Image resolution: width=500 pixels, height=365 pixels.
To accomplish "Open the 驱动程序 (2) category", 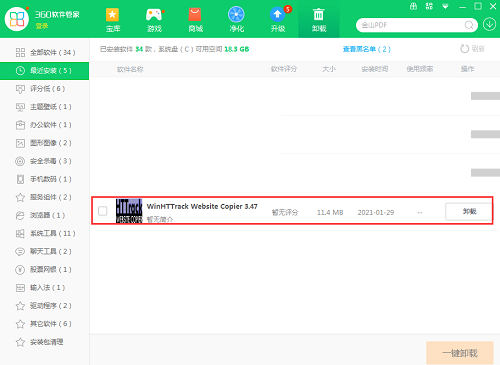I will tap(45, 306).
